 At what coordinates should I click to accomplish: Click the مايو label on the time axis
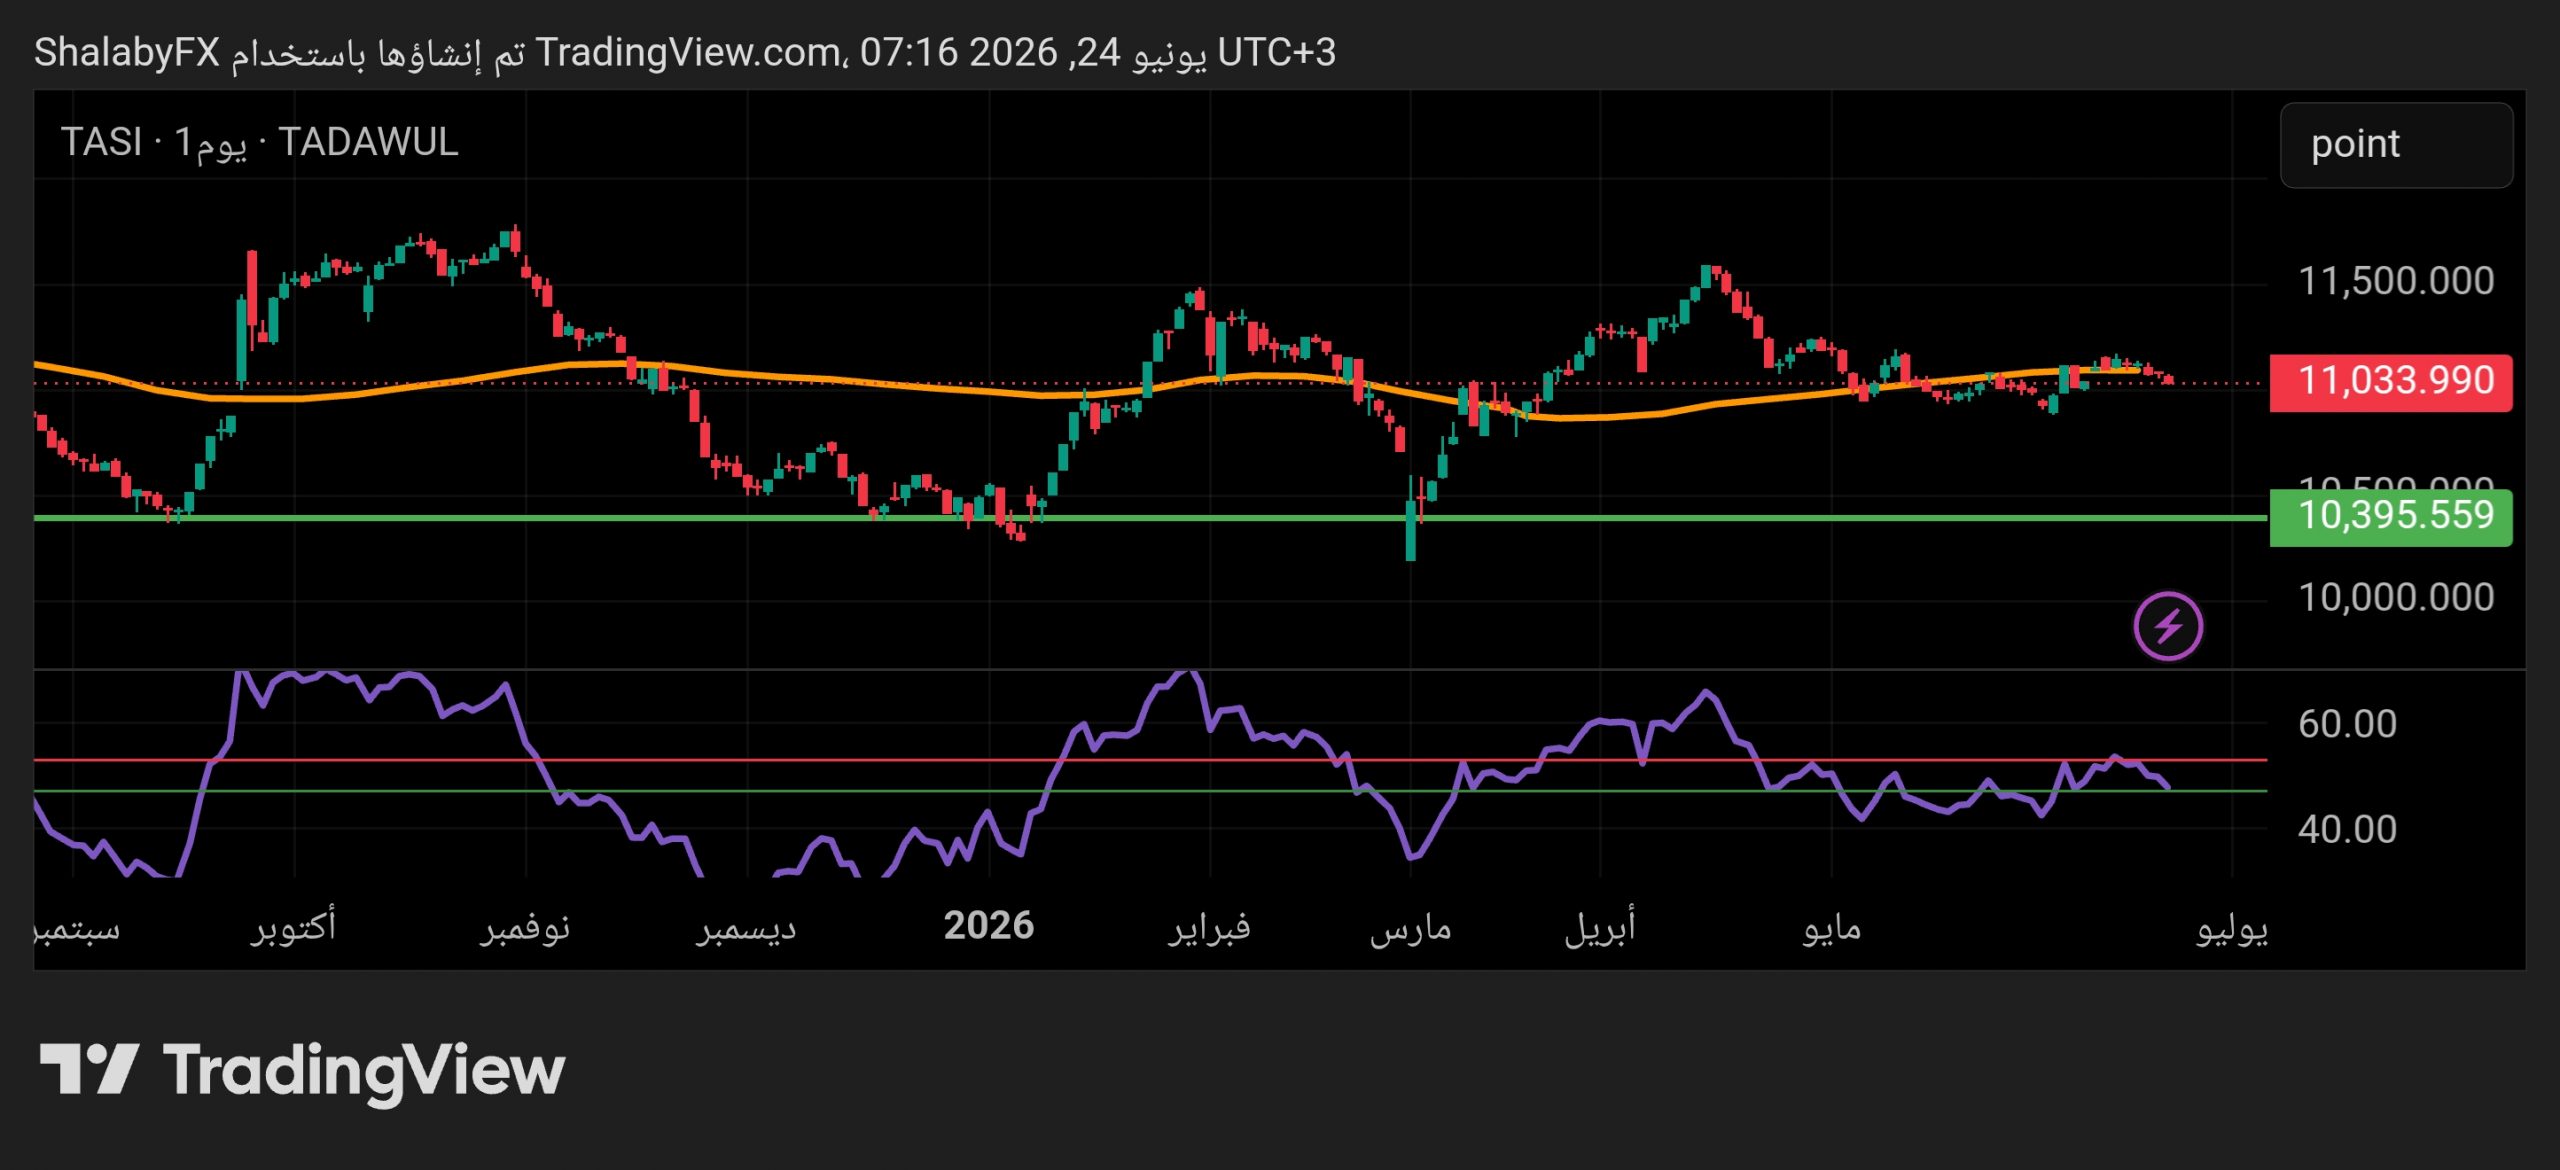click(1832, 928)
